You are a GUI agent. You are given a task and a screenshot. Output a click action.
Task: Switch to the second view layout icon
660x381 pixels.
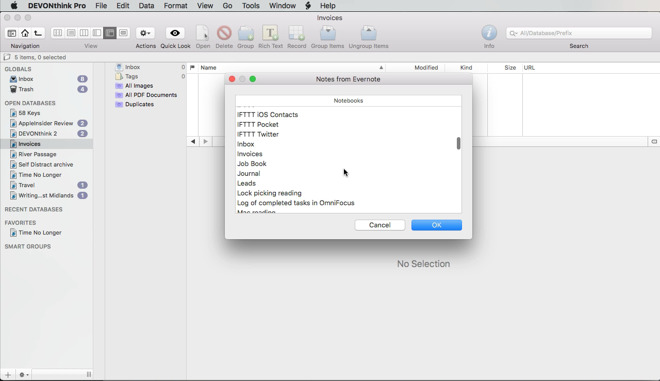tap(71, 33)
